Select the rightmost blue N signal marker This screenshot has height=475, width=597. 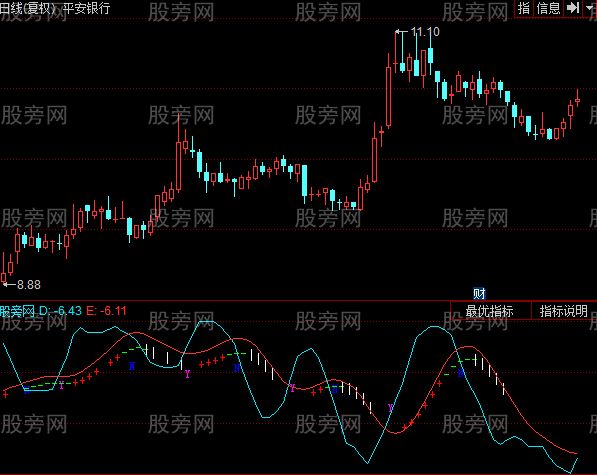[461, 373]
